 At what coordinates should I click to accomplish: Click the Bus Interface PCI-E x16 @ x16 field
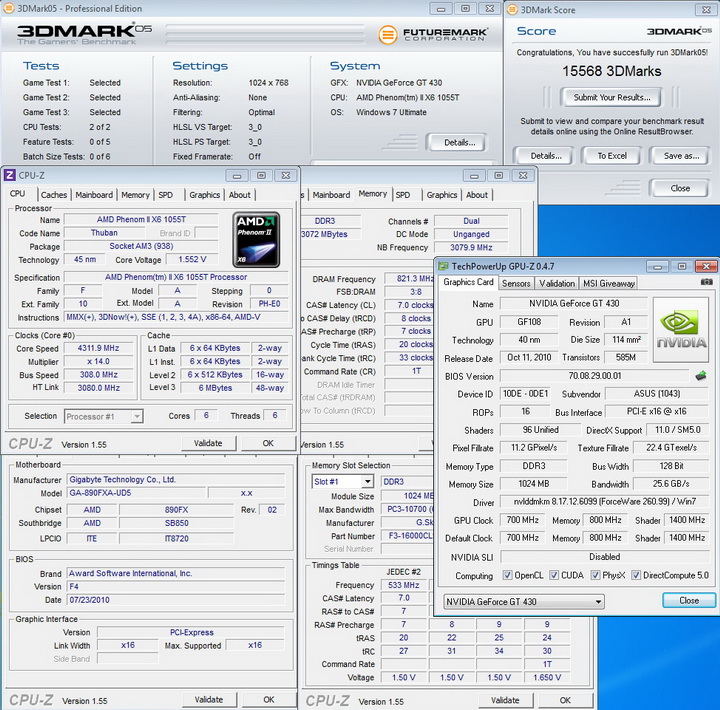point(657,411)
